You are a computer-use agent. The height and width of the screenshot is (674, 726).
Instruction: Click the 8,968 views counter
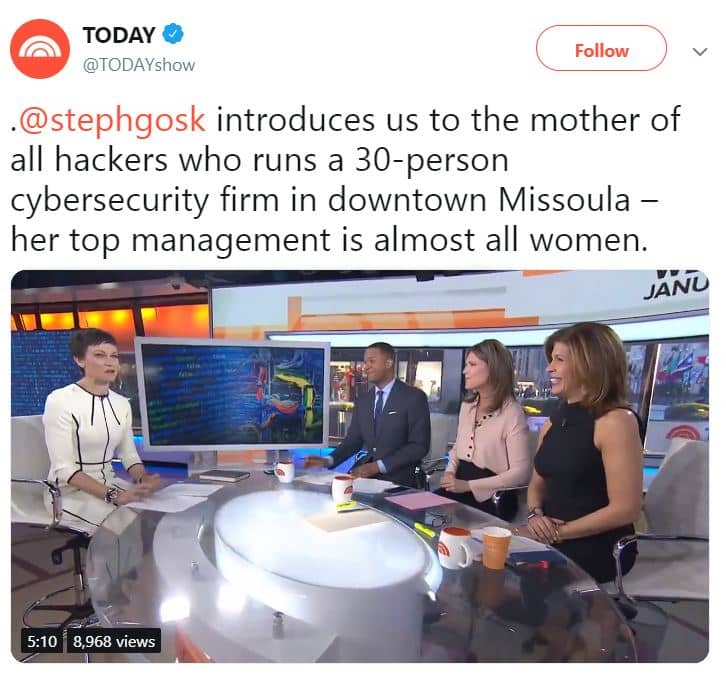click(x=114, y=641)
